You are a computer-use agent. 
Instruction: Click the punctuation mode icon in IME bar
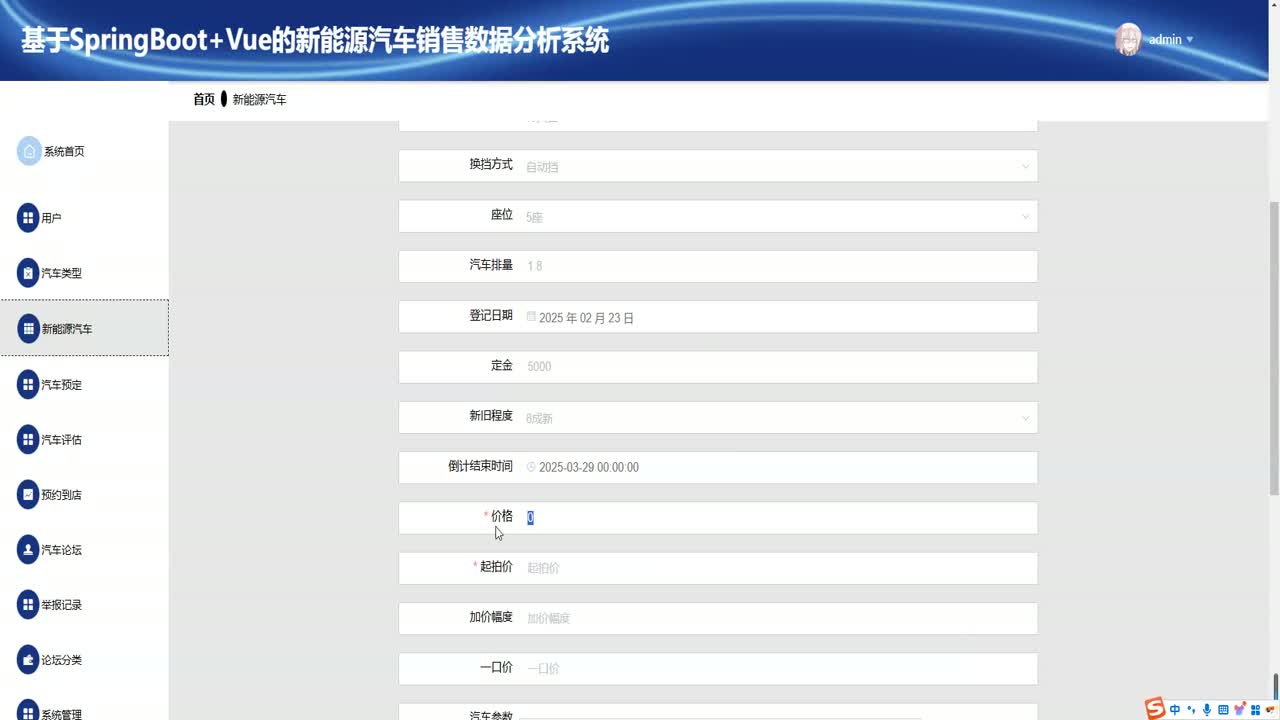click(x=1191, y=710)
